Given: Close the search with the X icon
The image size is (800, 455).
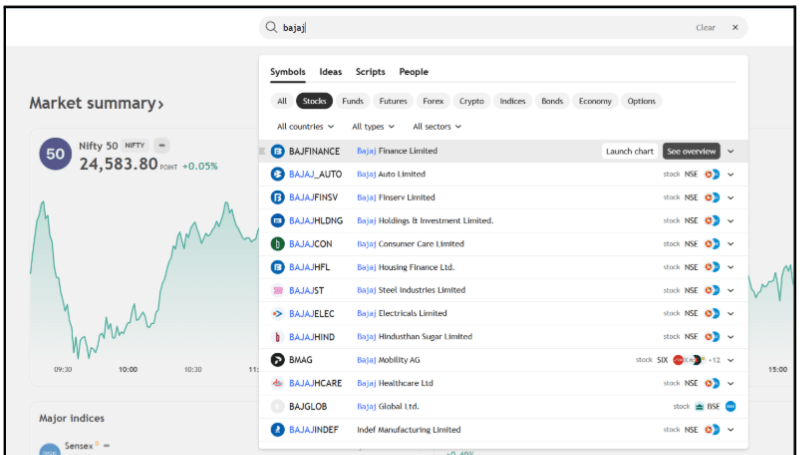Looking at the screenshot, I should pyautogui.click(x=735, y=27).
